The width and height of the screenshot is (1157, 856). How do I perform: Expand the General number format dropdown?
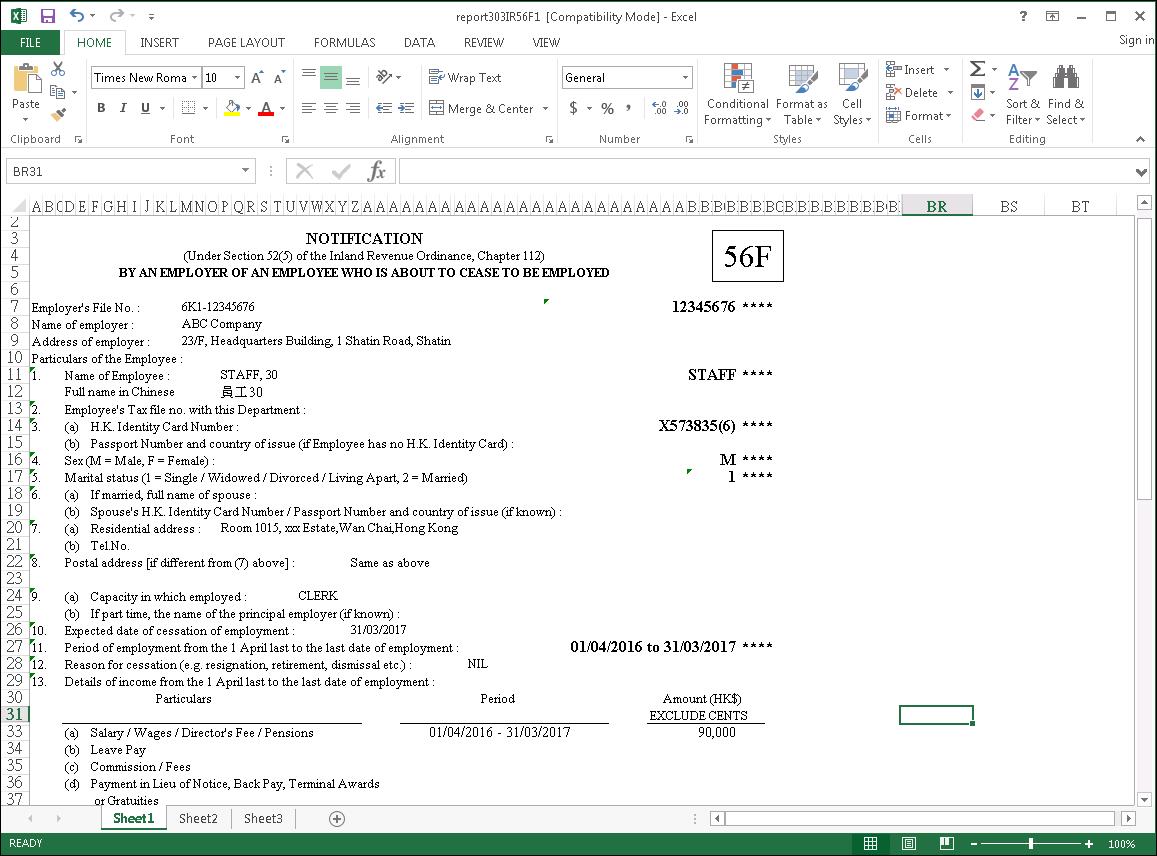pyautogui.click(x=685, y=77)
